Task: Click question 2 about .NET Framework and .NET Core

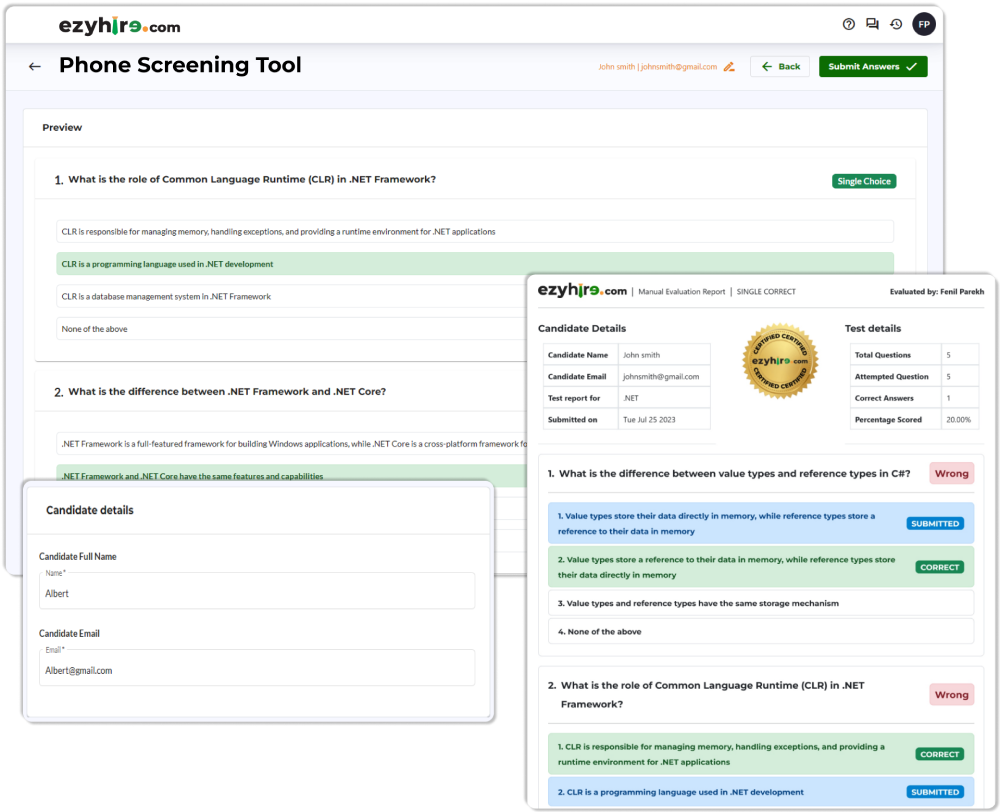Action: pyautogui.click(x=227, y=392)
